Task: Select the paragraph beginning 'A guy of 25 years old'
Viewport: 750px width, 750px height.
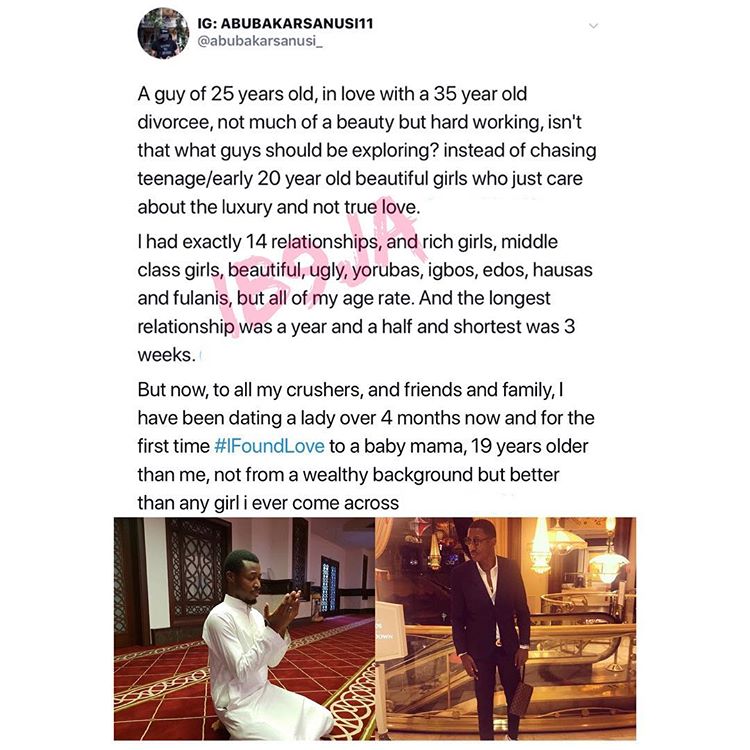Action: [x=367, y=150]
